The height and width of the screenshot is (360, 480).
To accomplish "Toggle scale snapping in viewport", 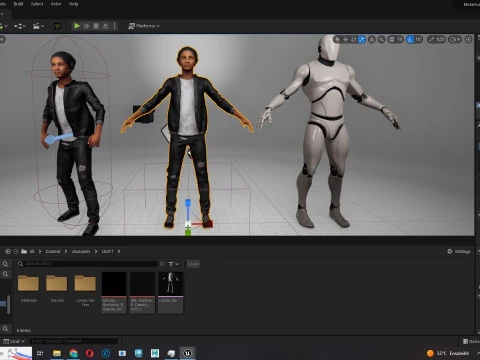I will (431, 40).
